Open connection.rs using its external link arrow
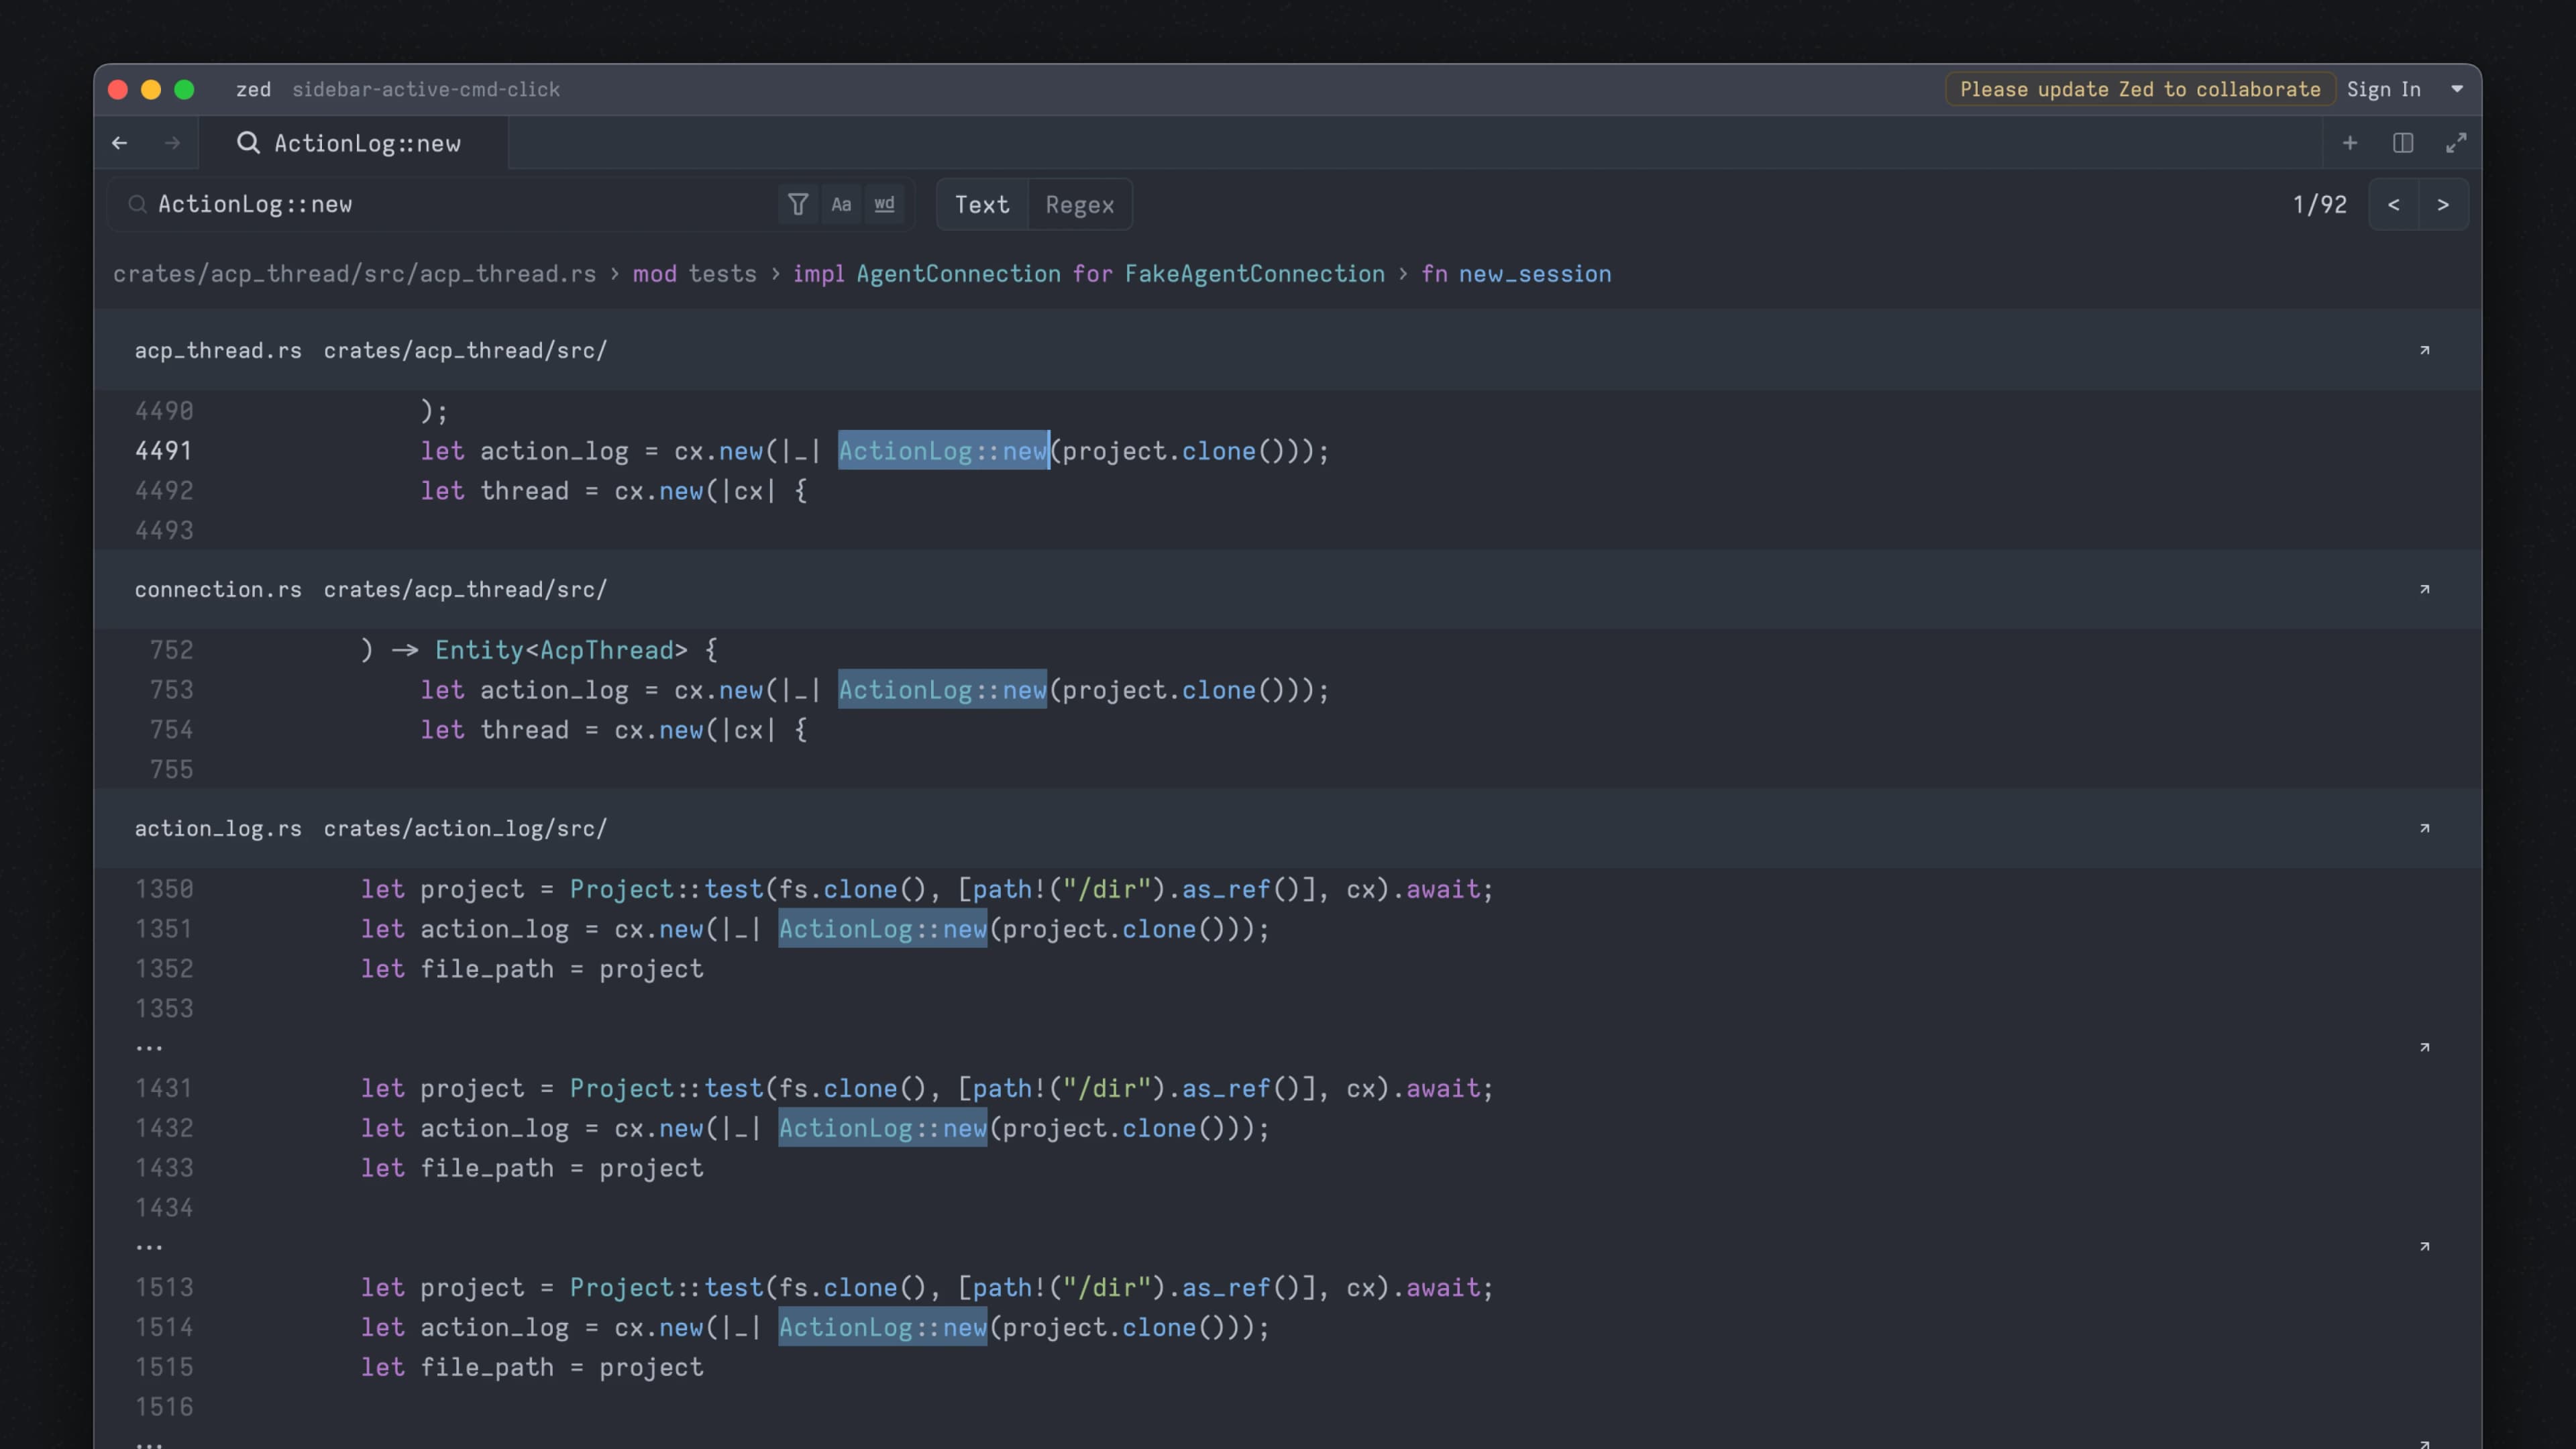This screenshot has height=1449, width=2576. [2425, 589]
